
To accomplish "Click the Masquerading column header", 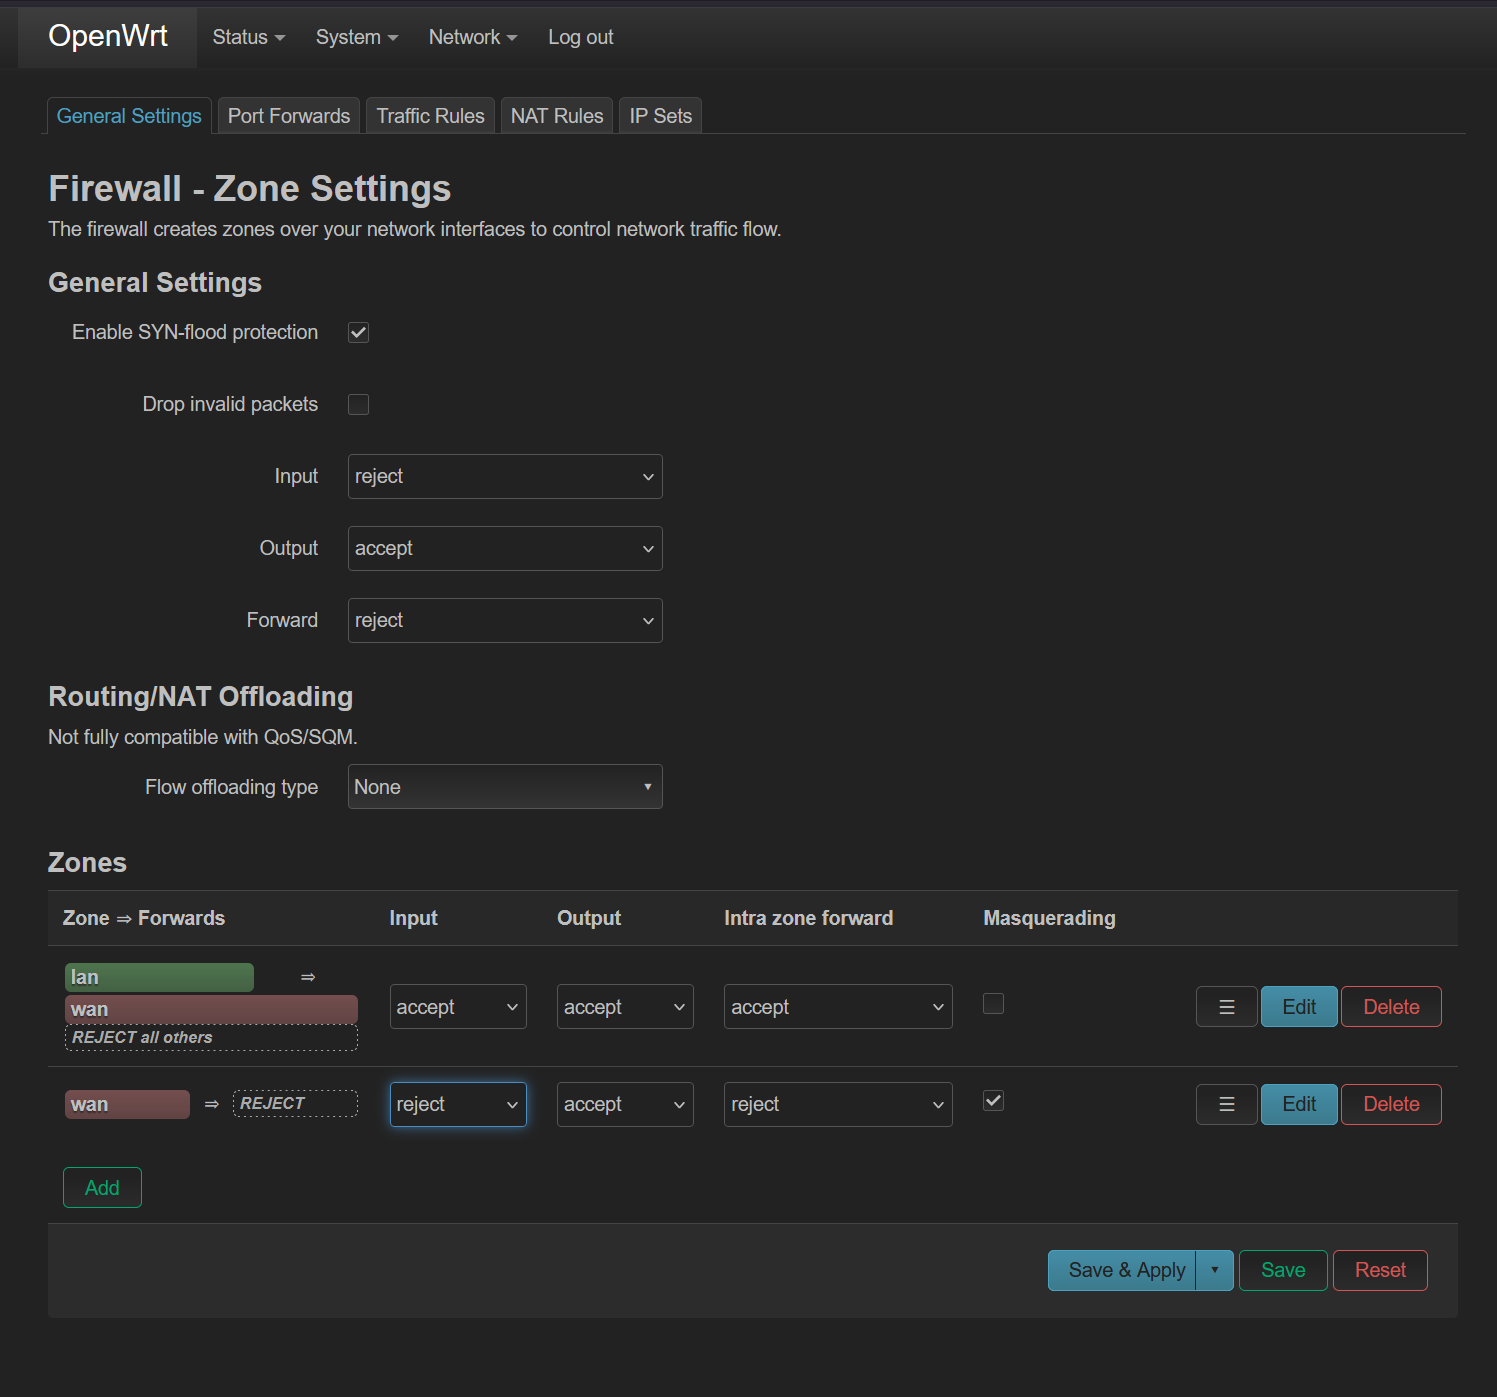I will (x=1049, y=918).
